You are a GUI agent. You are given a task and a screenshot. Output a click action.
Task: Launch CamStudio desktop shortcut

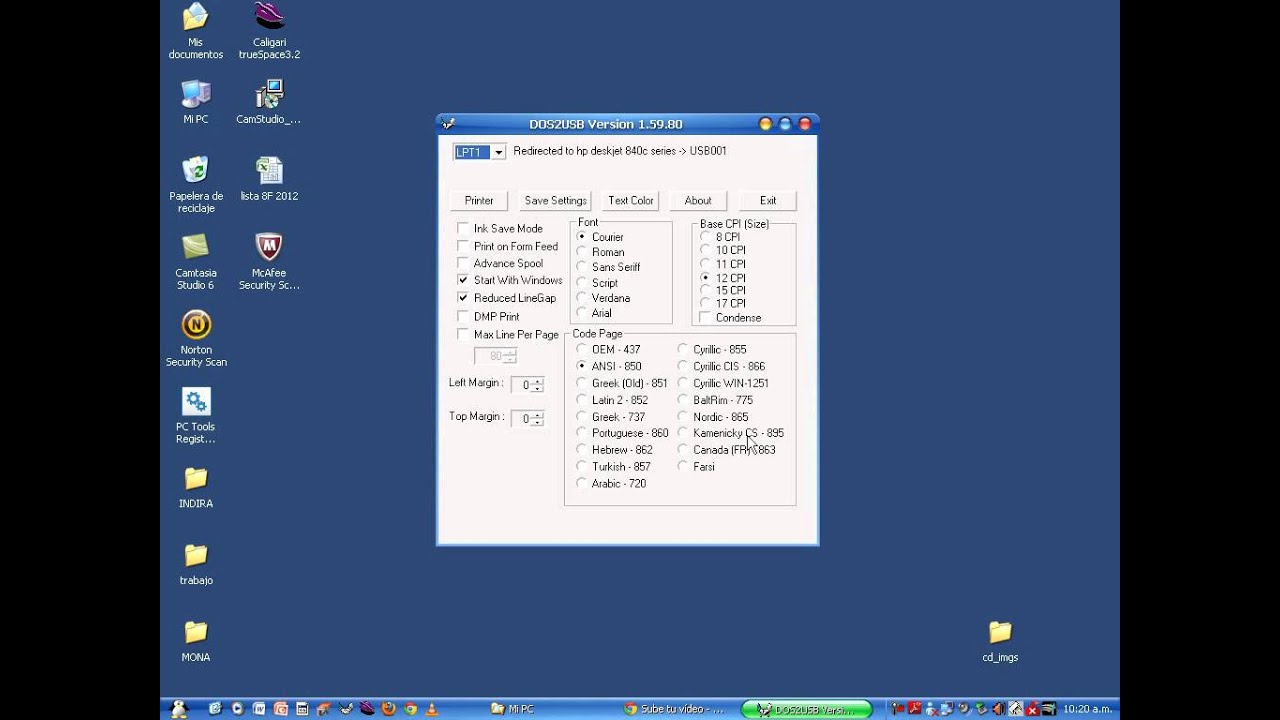click(x=268, y=102)
